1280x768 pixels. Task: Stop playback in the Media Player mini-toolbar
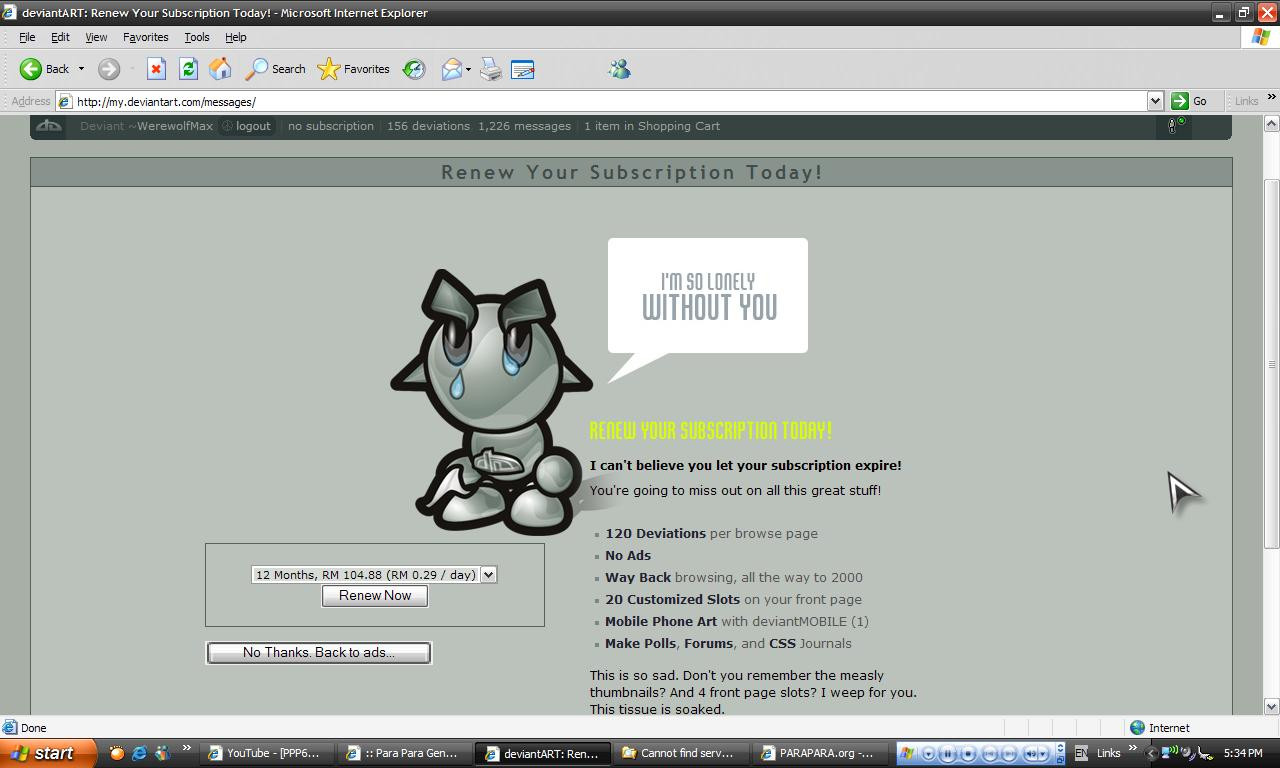pyautogui.click(x=968, y=753)
